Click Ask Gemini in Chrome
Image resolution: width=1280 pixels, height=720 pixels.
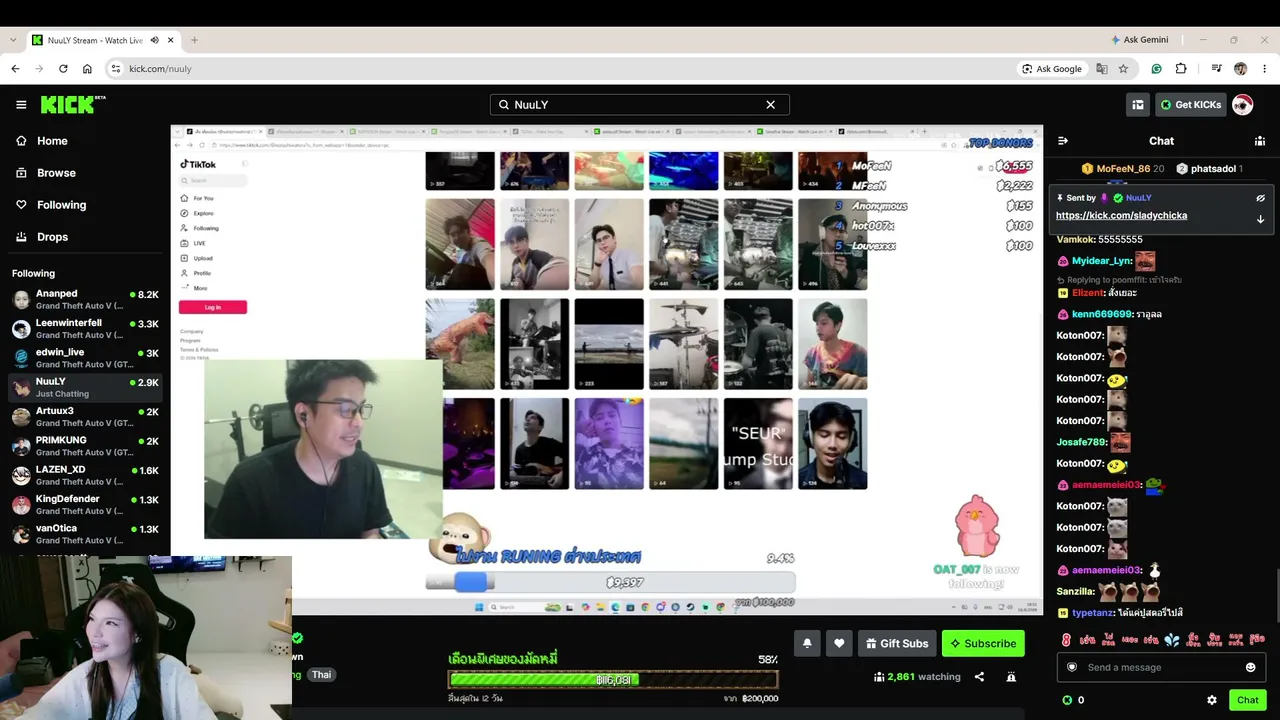click(x=1139, y=40)
